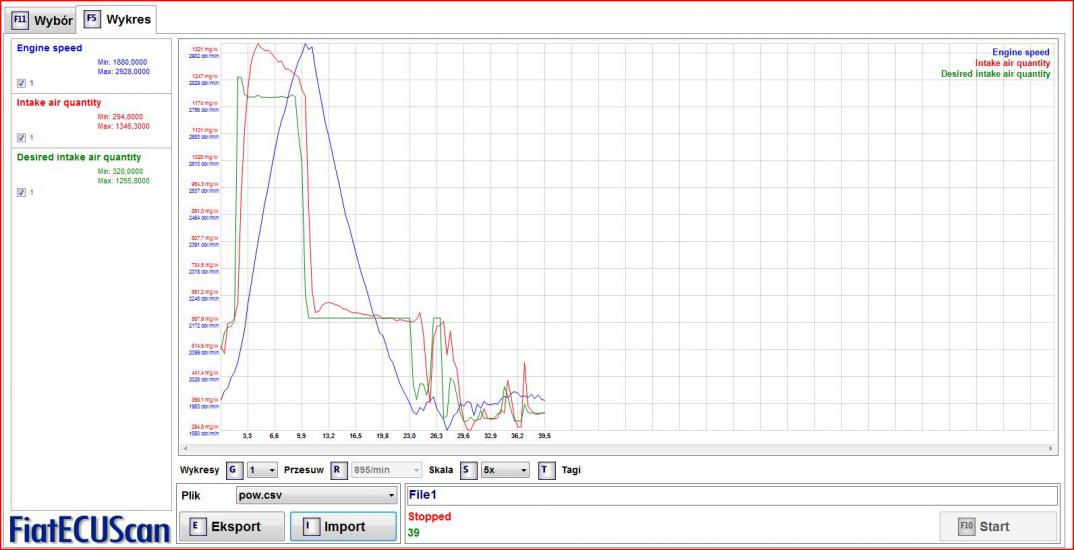Click the Engine speed heading in the left panel

[49, 48]
